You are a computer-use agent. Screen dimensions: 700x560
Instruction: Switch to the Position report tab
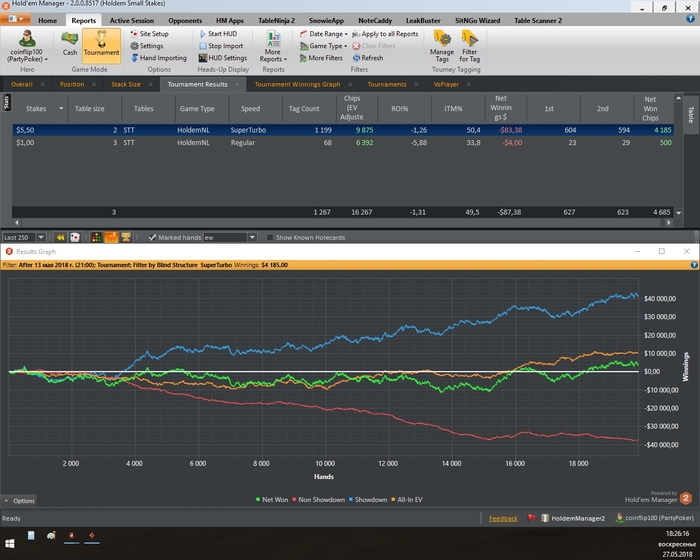[x=72, y=84]
